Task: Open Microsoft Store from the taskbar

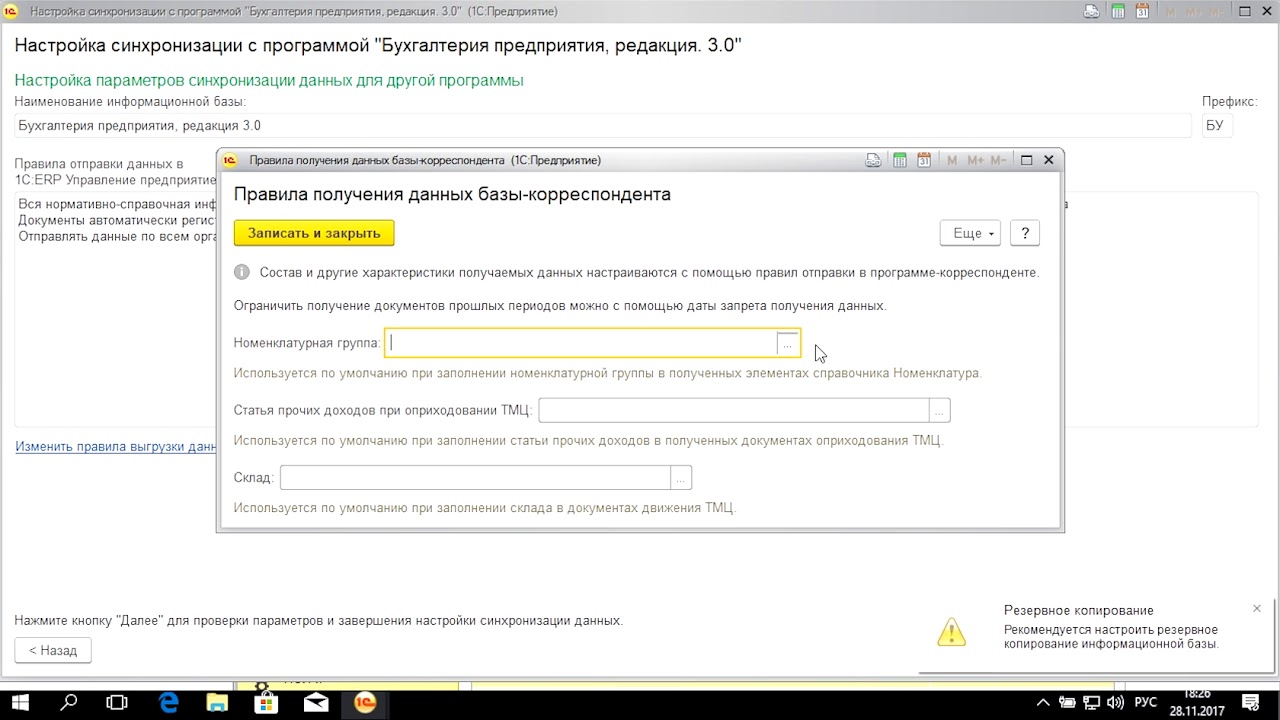Action: coord(266,702)
